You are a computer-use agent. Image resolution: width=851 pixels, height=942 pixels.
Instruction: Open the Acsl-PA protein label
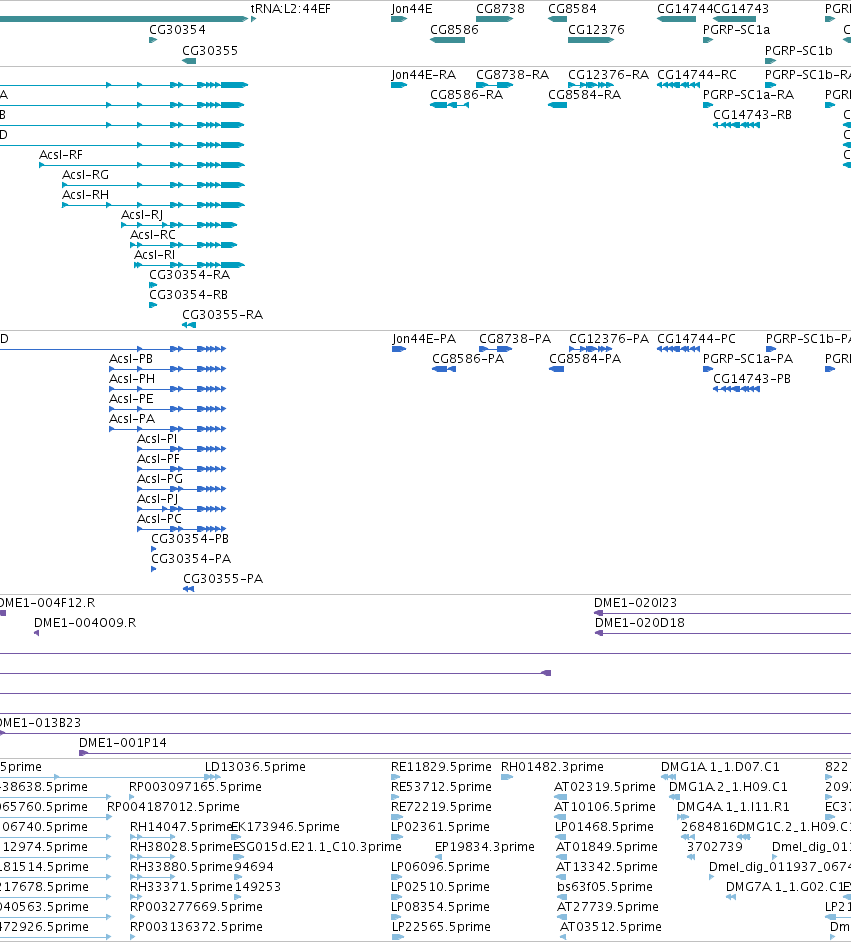tap(132, 418)
